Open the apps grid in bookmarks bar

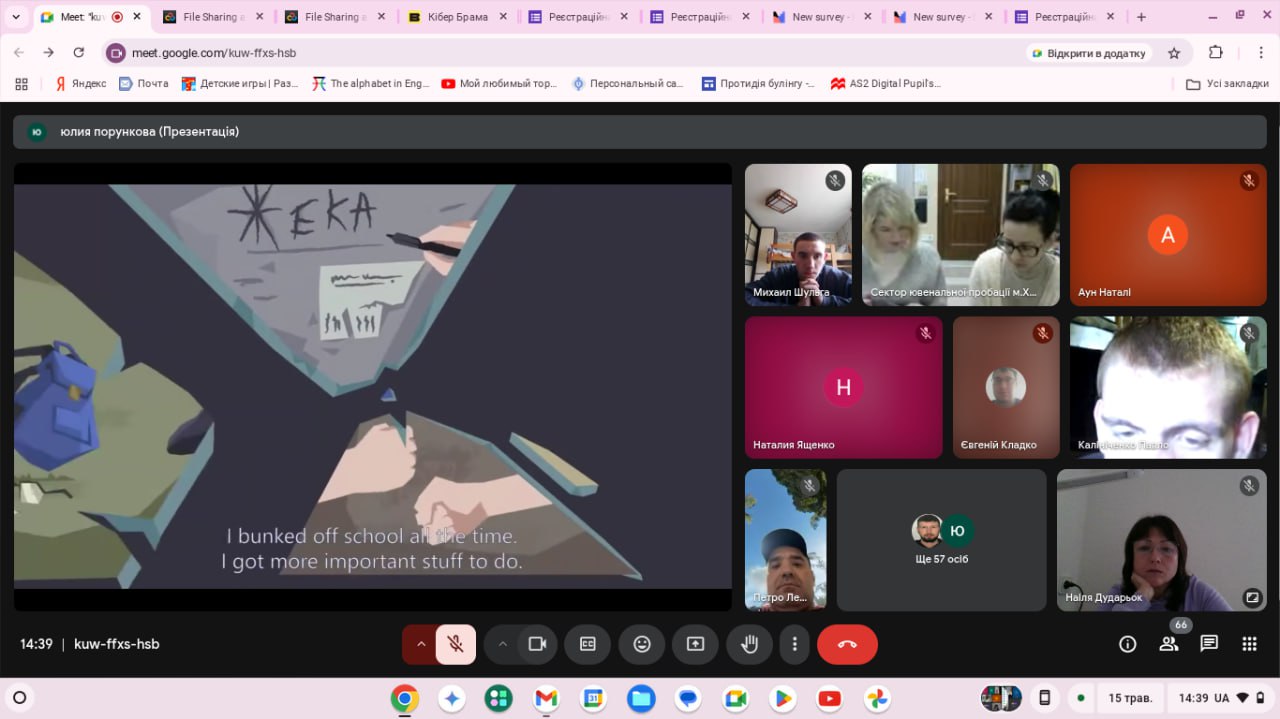pos(21,84)
